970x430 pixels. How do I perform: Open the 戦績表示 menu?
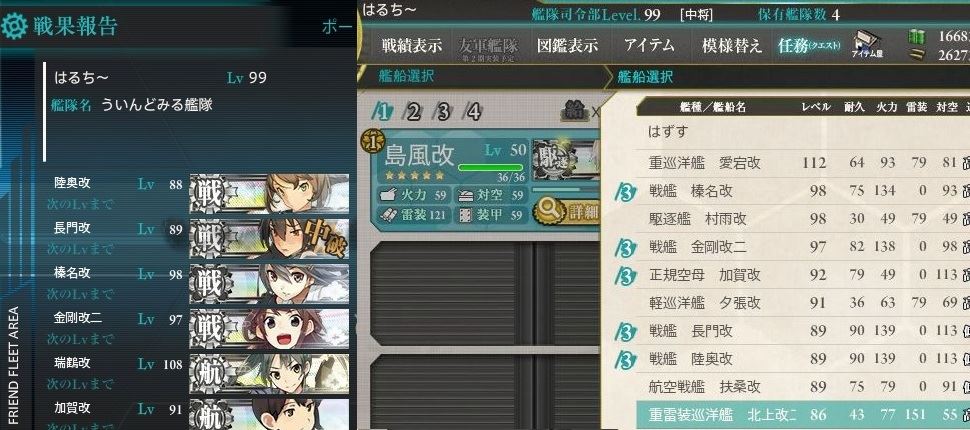click(412, 46)
